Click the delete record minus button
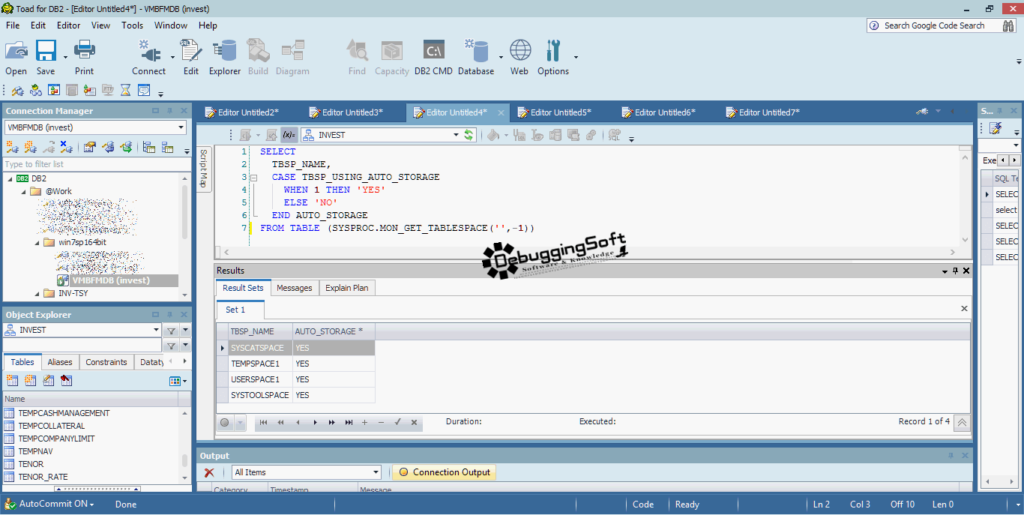Screen dimensions: 1024x515 [x=381, y=422]
